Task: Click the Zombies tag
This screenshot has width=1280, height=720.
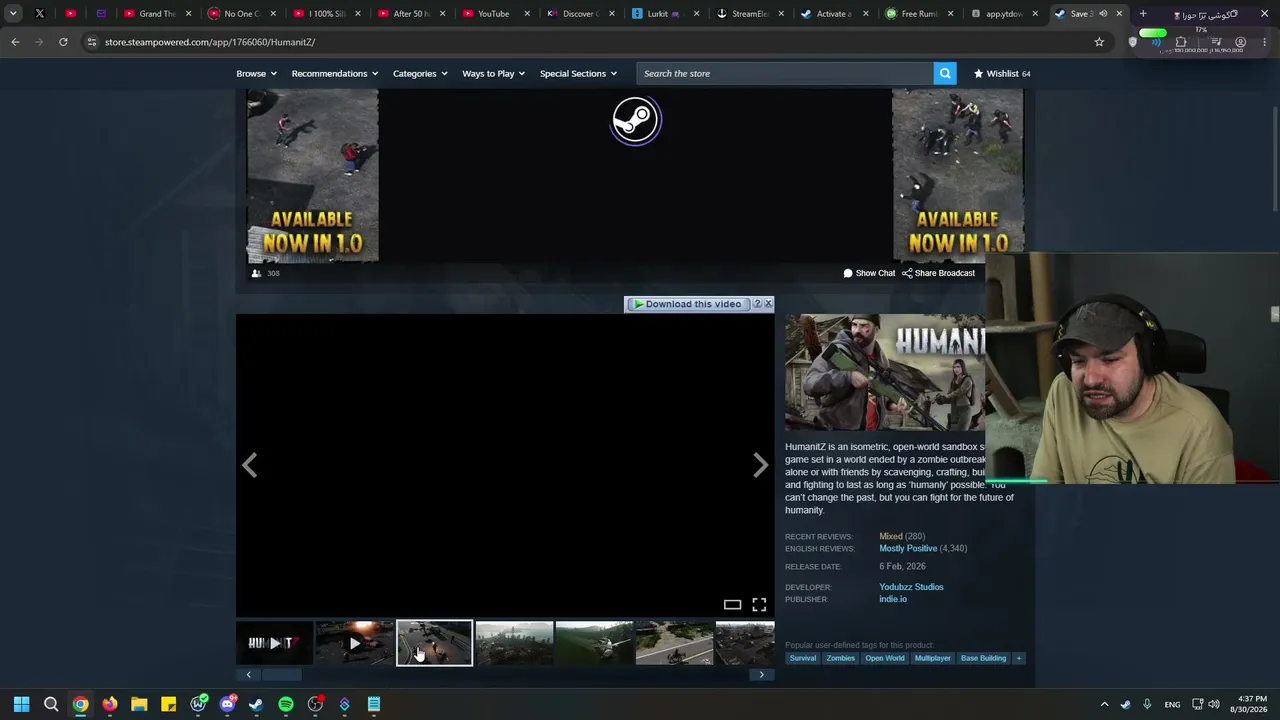Action: tap(841, 658)
